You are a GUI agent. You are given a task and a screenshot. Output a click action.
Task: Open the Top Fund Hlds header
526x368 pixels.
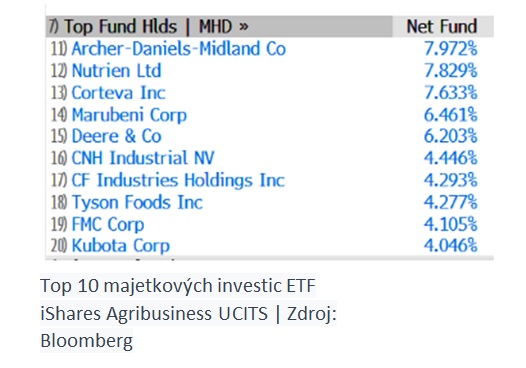point(121,27)
